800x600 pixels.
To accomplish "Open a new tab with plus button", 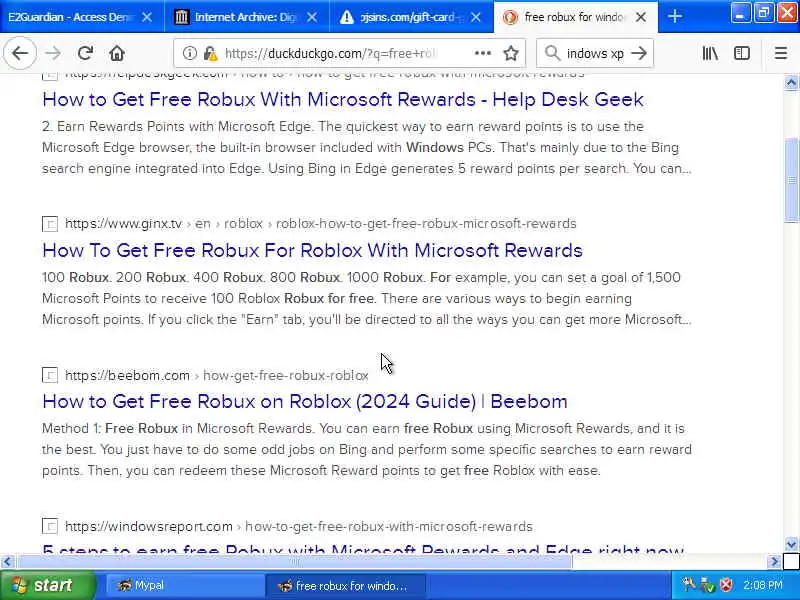I will pos(674,17).
